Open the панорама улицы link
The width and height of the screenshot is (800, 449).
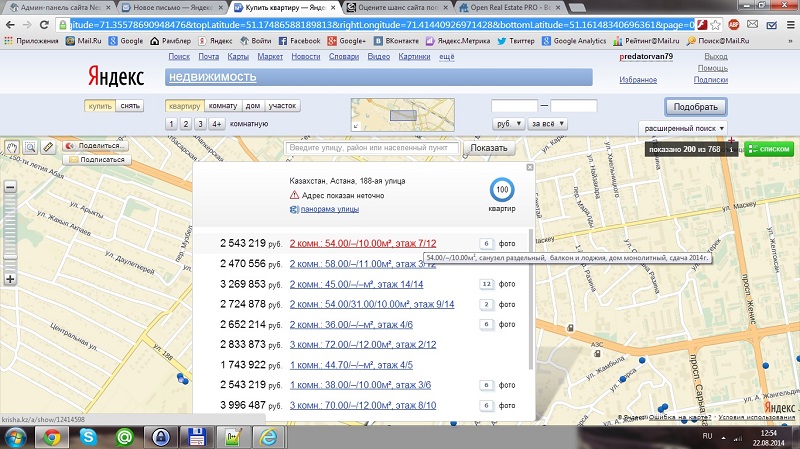click(x=330, y=209)
